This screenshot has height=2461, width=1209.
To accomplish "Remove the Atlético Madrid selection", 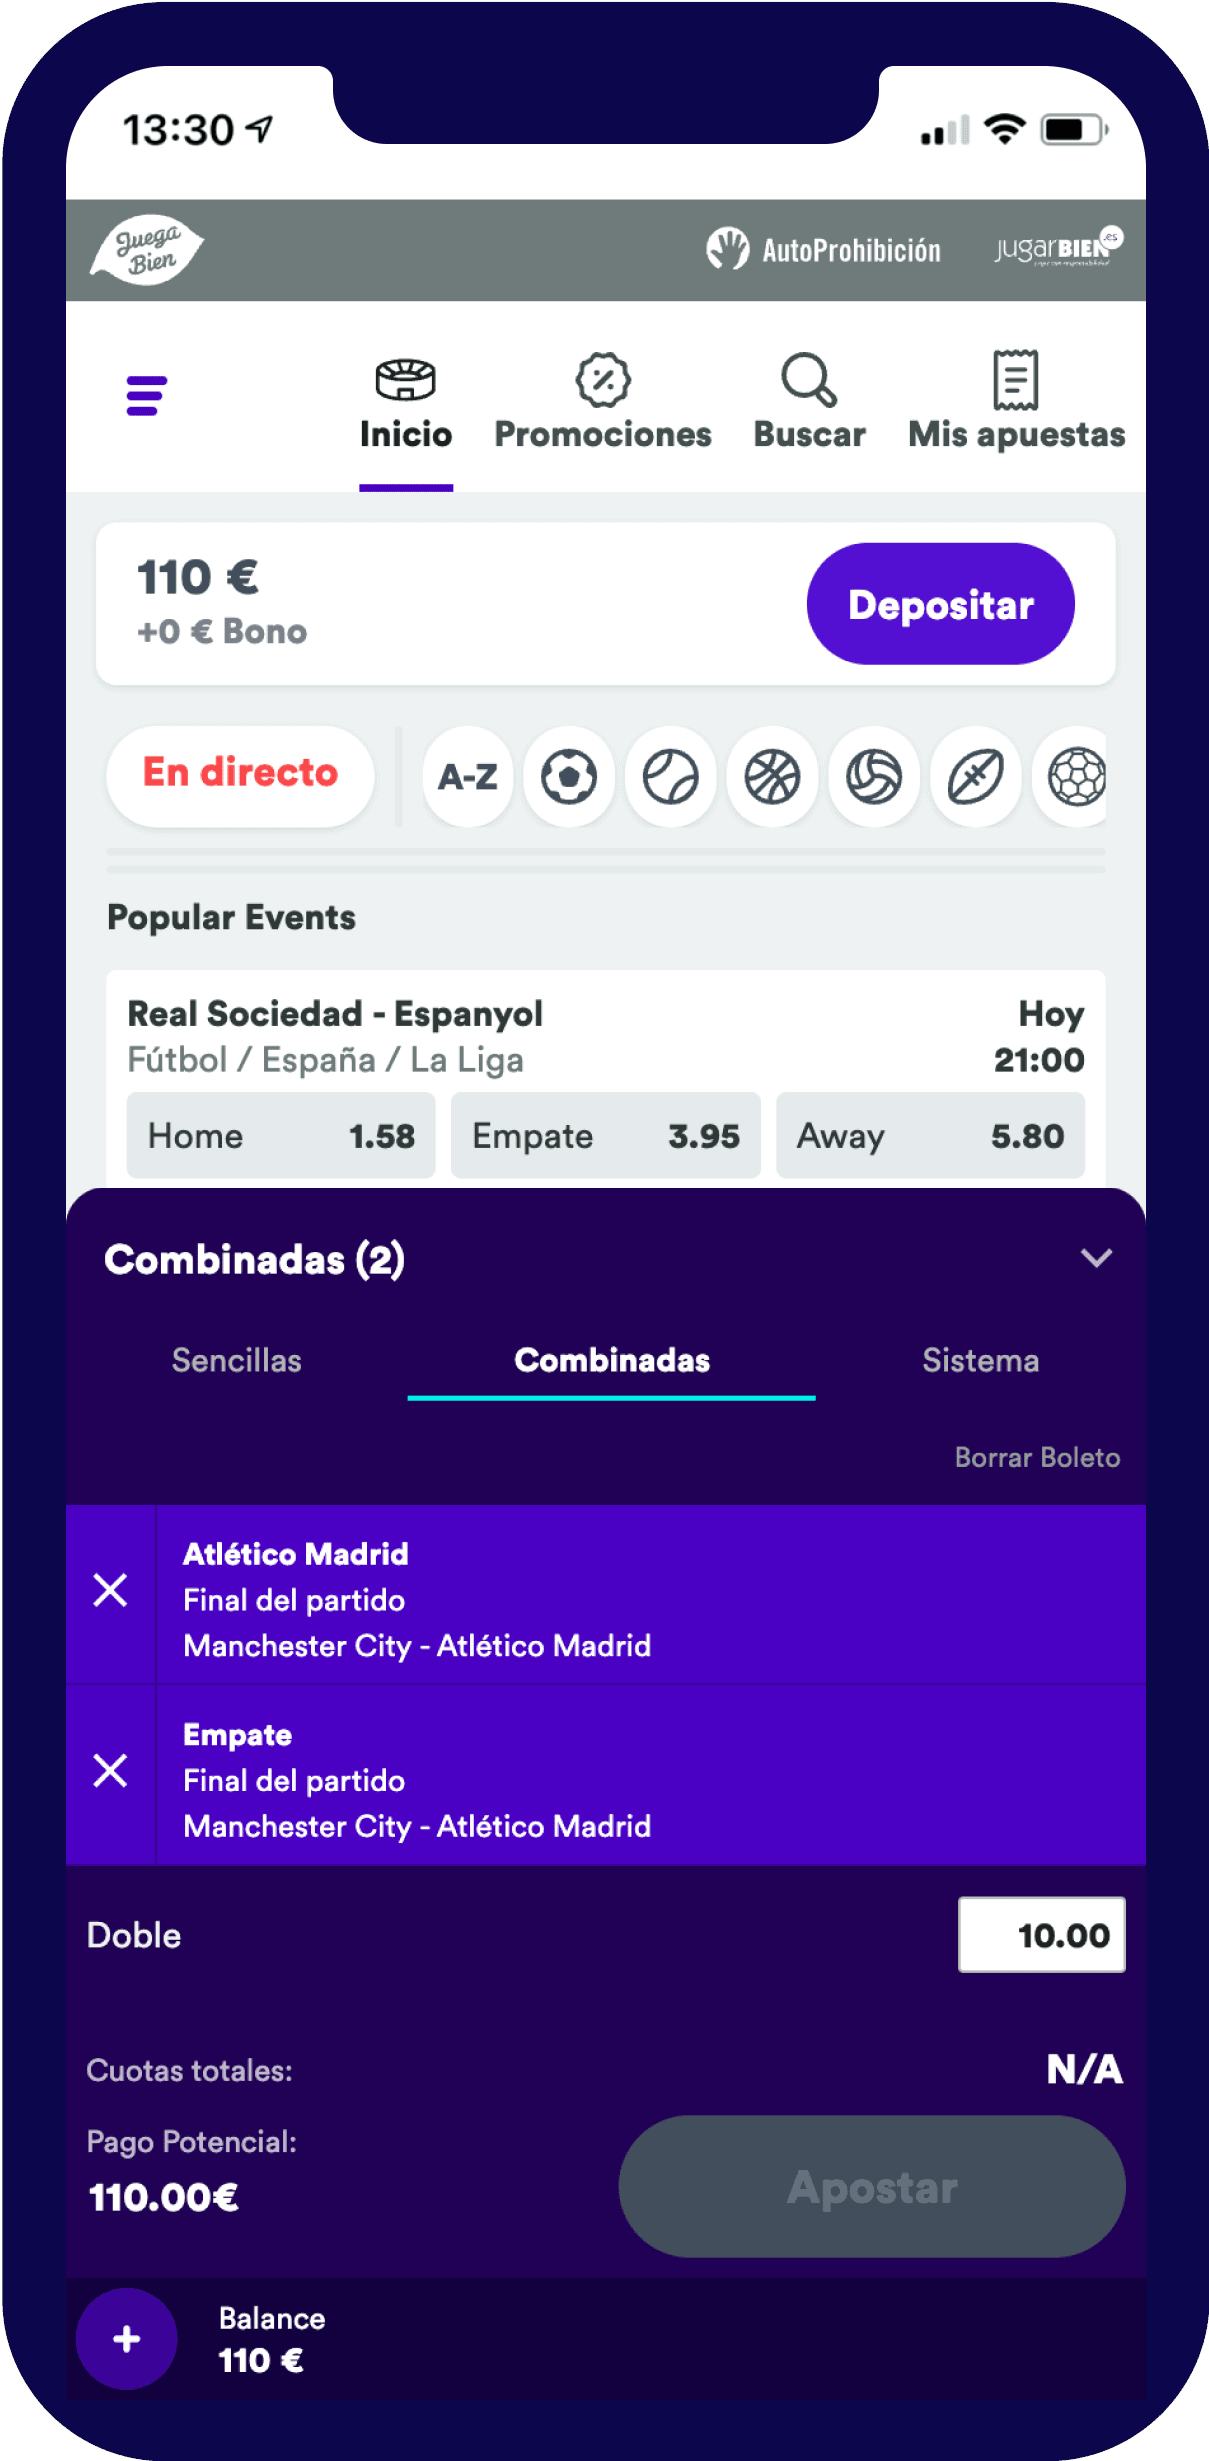I will point(110,1589).
